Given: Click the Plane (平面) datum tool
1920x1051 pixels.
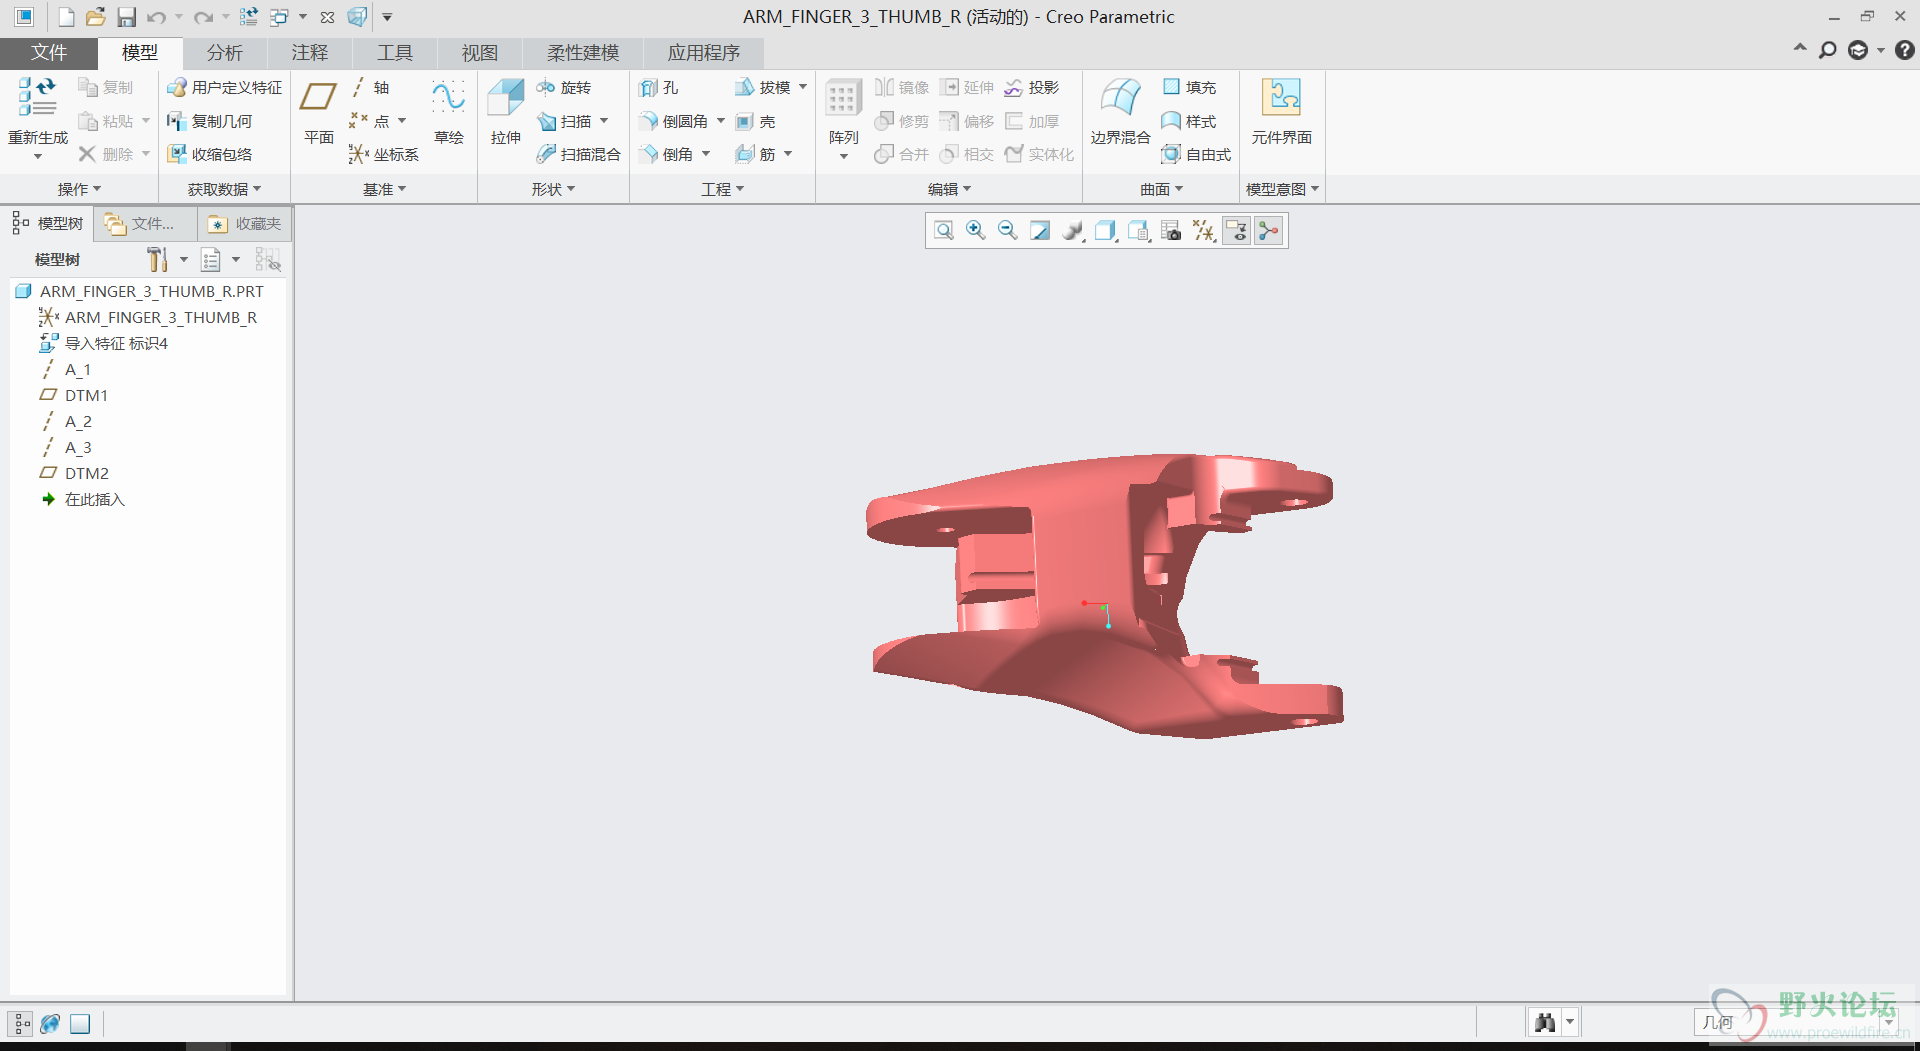Looking at the screenshot, I should (319, 112).
